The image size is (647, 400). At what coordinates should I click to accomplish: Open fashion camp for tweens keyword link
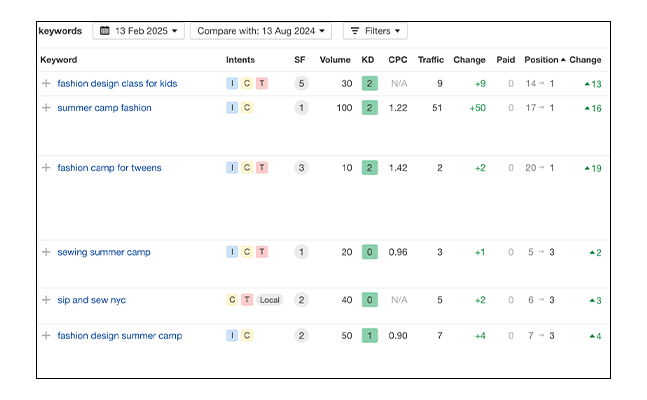[109, 168]
